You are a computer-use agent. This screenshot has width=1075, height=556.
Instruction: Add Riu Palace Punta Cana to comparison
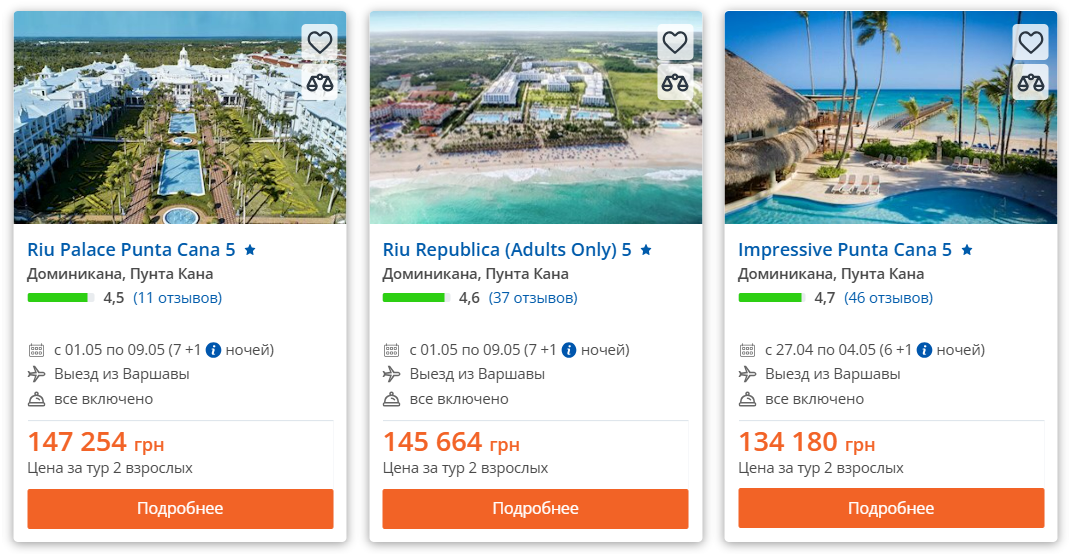[x=319, y=82]
